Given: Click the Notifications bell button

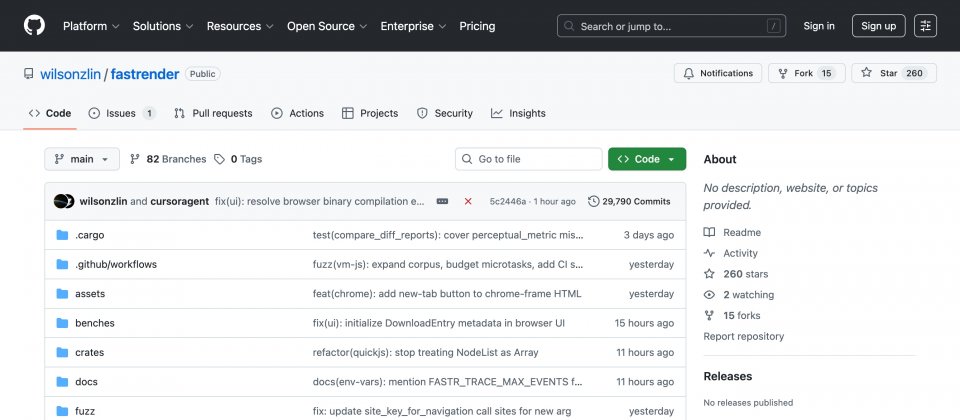Looking at the screenshot, I should tap(718, 73).
